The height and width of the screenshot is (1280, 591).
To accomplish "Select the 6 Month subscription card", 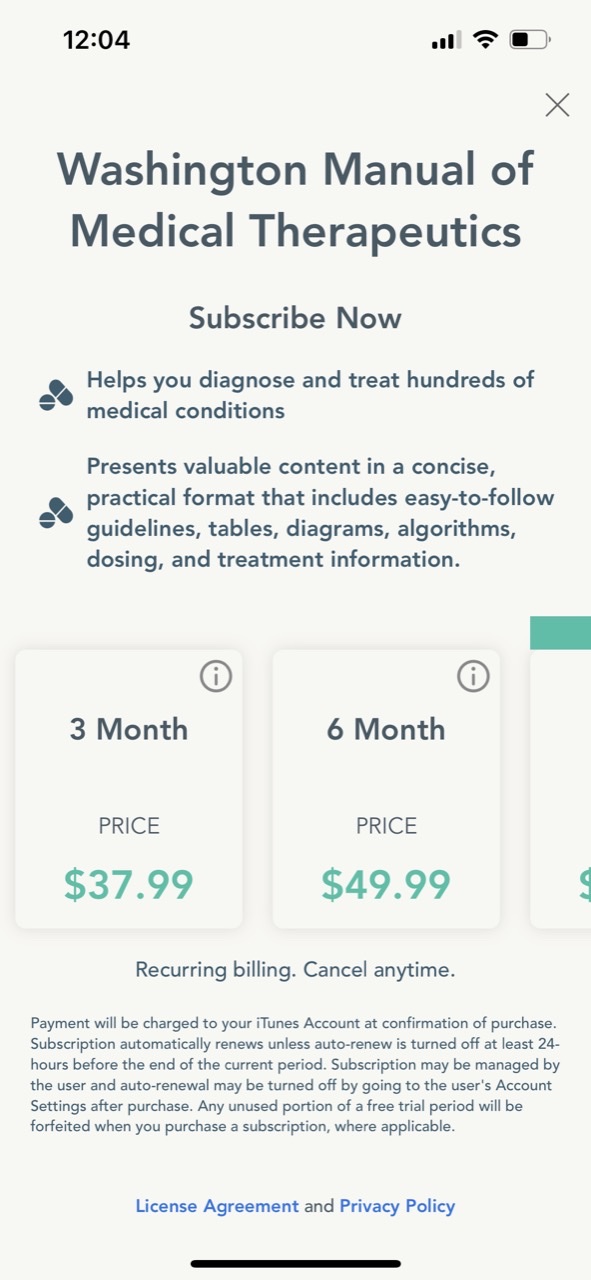I will (386, 788).
